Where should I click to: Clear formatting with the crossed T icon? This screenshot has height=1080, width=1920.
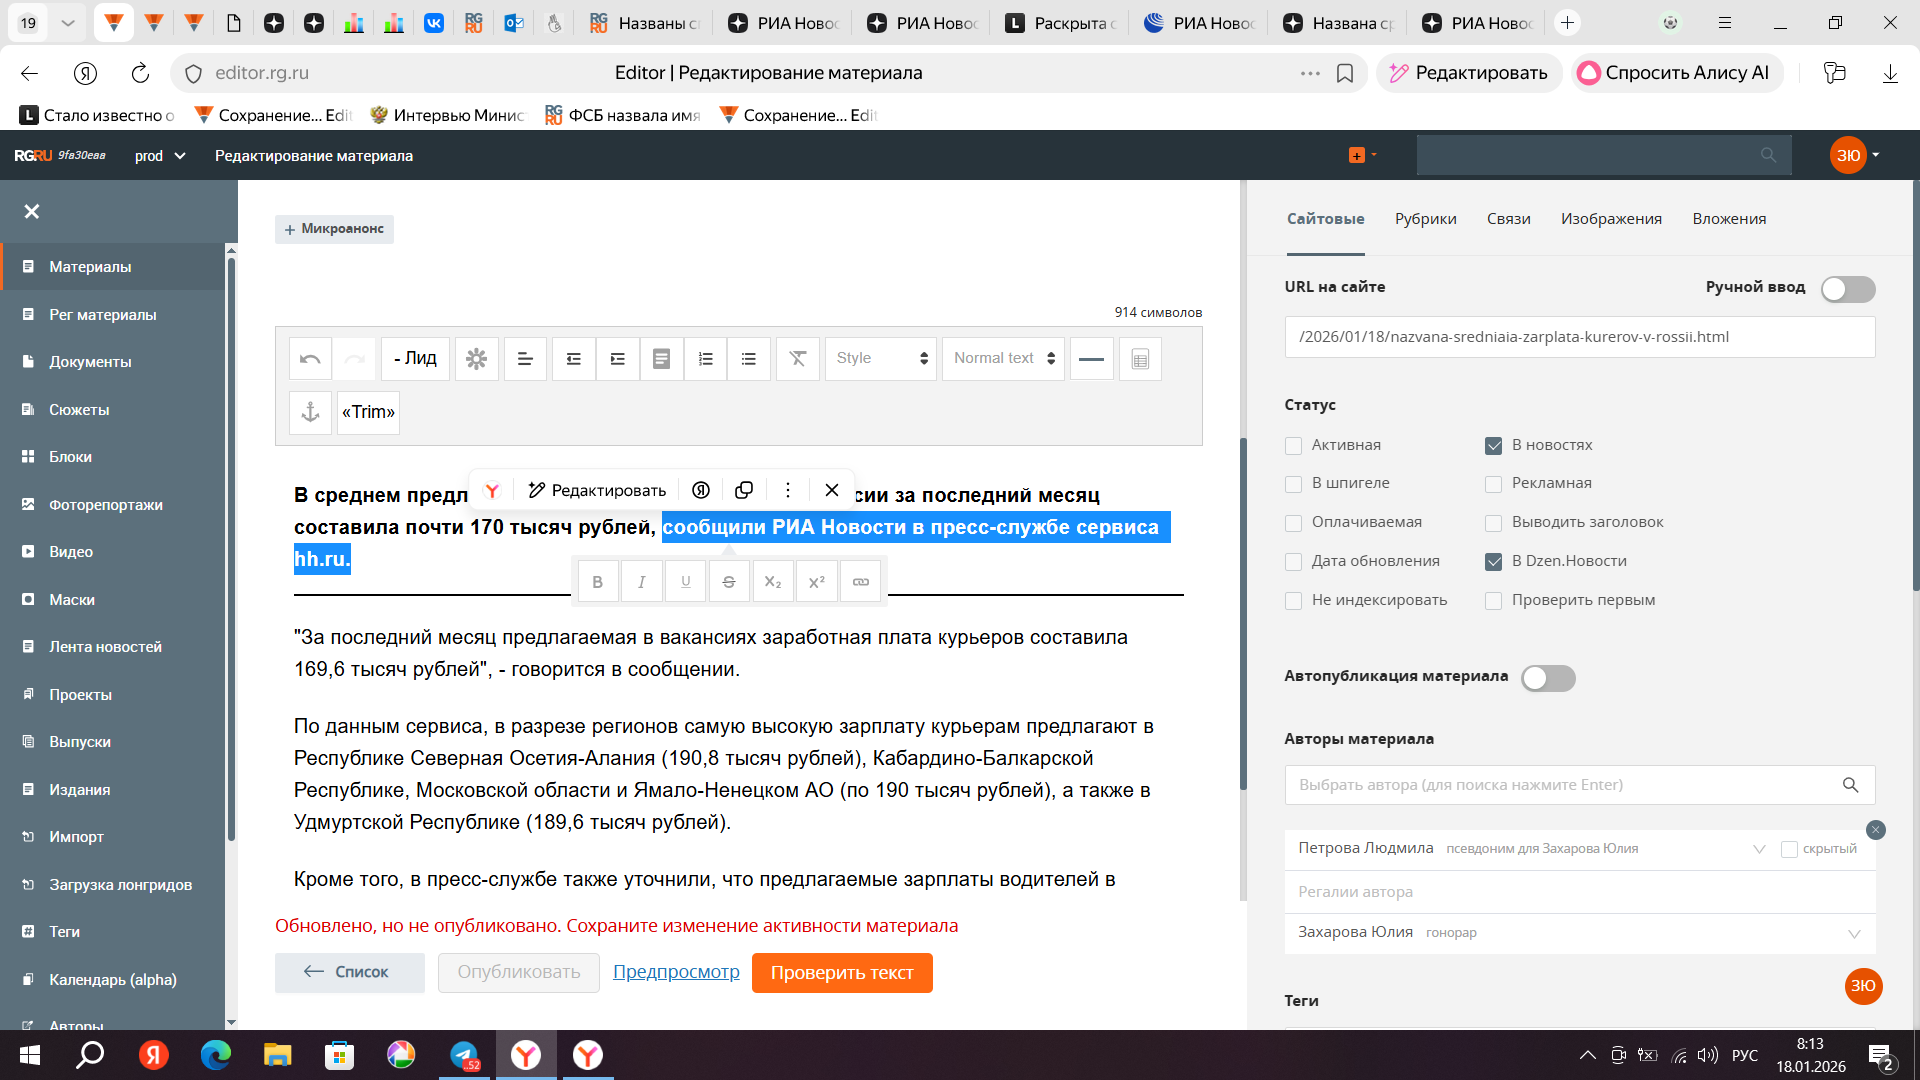click(x=797, y=359)
